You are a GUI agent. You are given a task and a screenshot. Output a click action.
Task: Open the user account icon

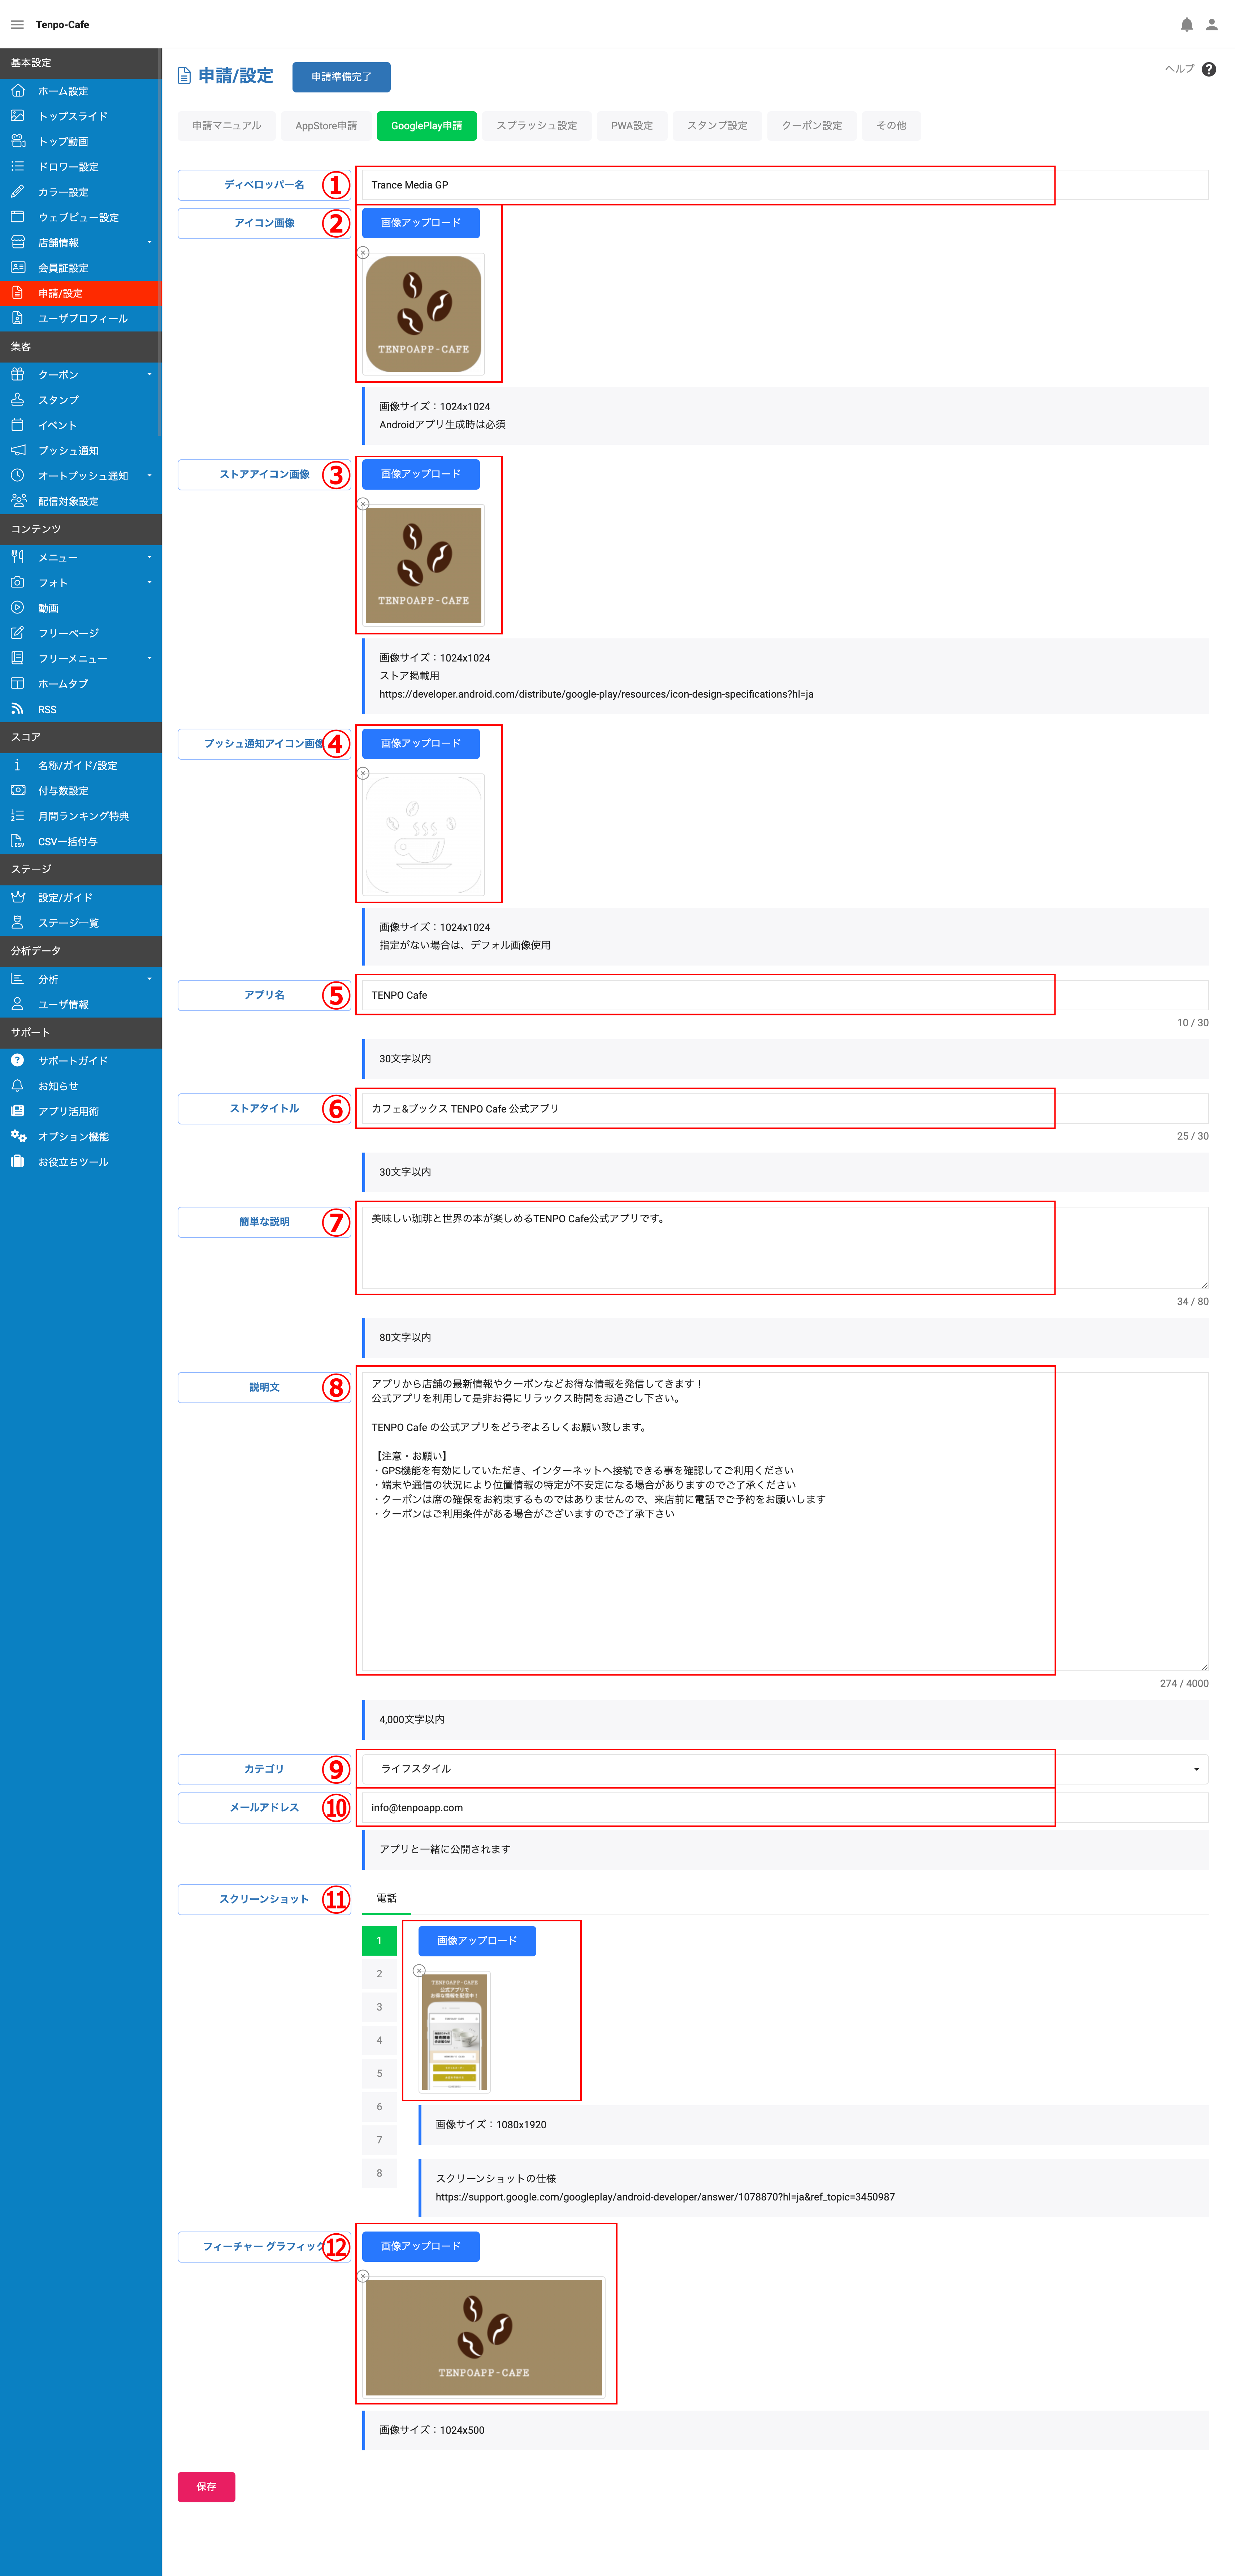[x=1211, y=25]
